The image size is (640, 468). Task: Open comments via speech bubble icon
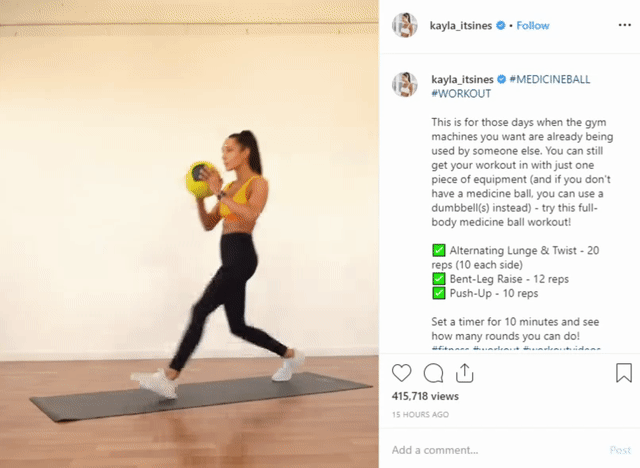click(x=433, y=373)
